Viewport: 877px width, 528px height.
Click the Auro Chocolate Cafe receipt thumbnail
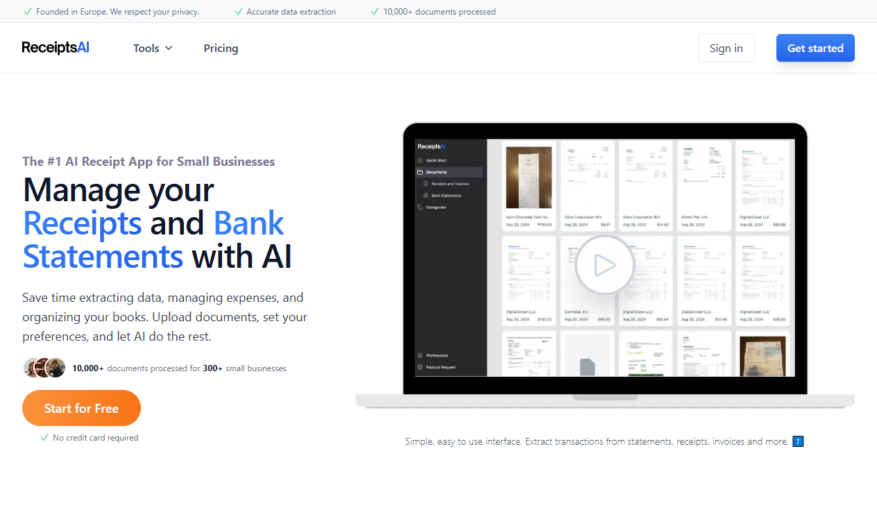tap(529, 178)
